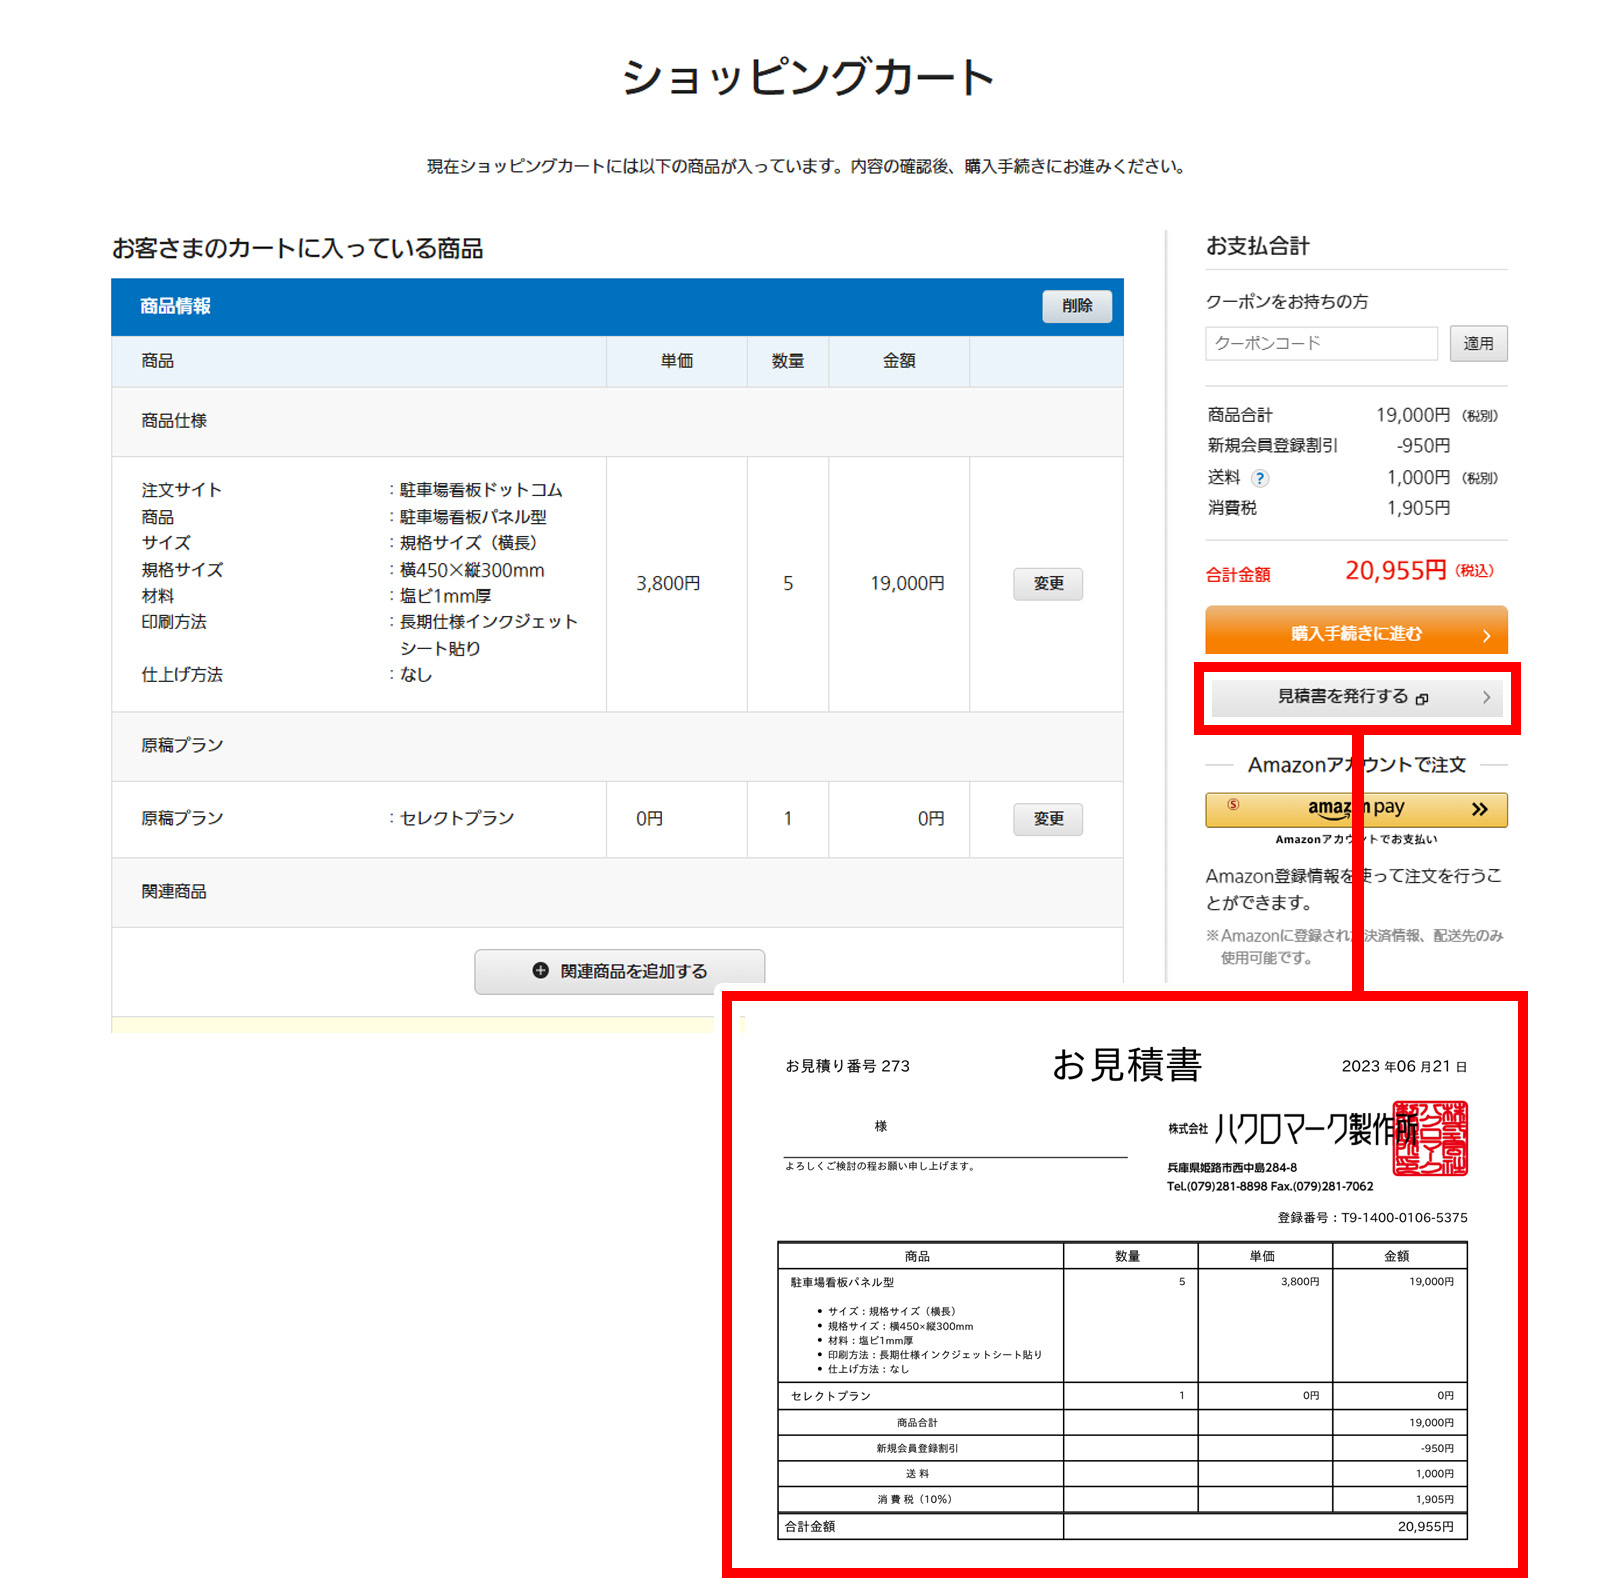Screen dimensions: 1600x1587
Task: Click 変更 for the セレクトプラン row
Action: [1048, 818]
